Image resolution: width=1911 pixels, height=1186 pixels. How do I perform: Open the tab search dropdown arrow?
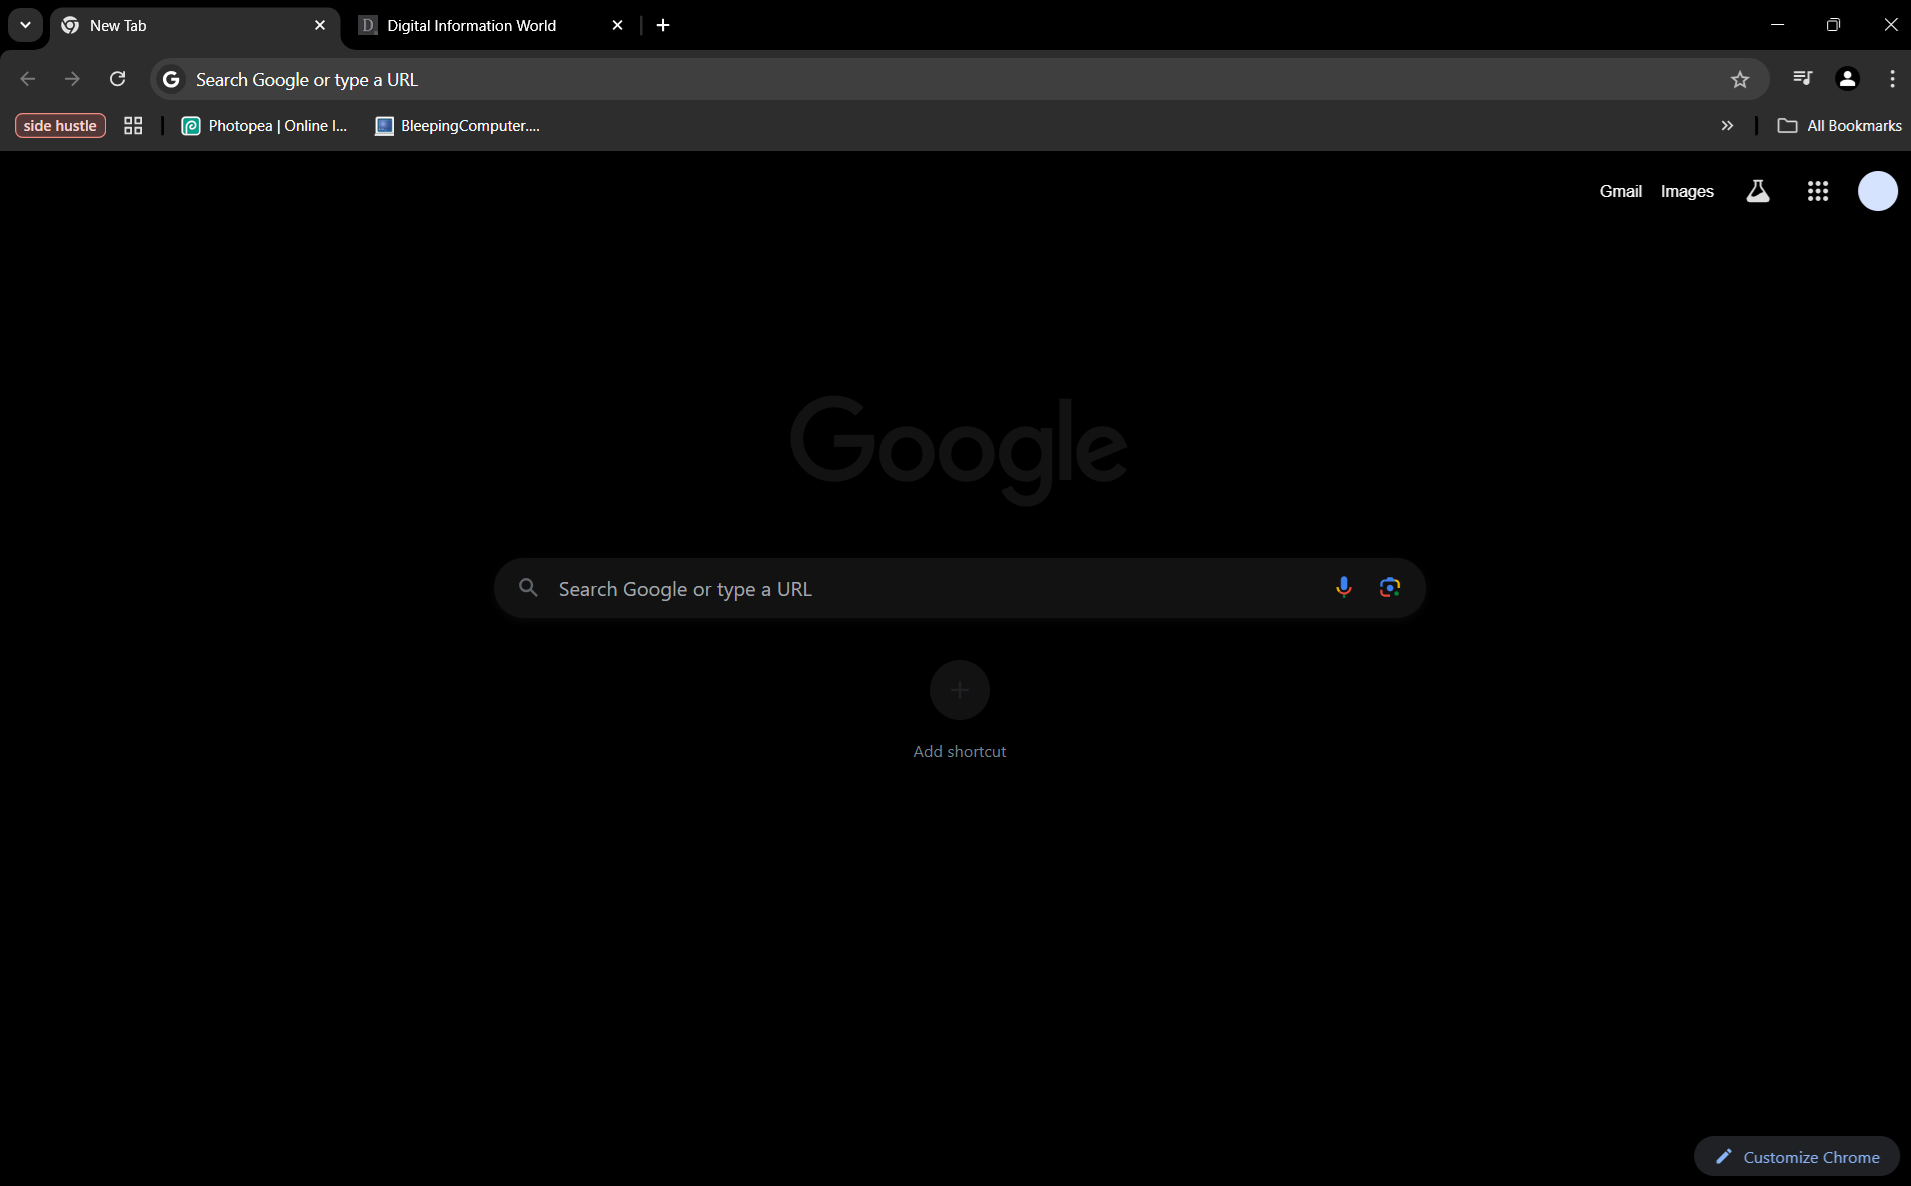25,25
